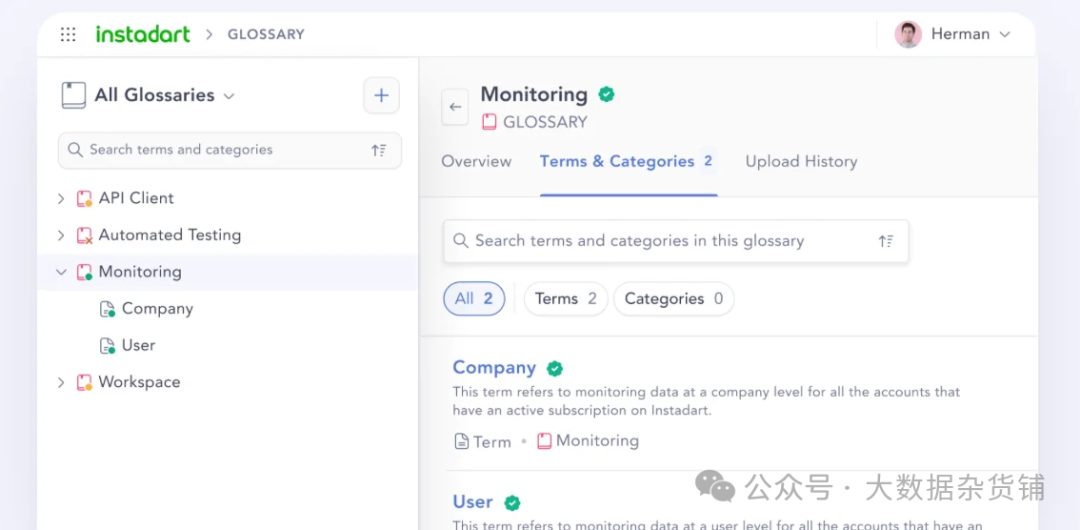Switch to the Overview tab
1080x530 pixels.
click(476, 161)
